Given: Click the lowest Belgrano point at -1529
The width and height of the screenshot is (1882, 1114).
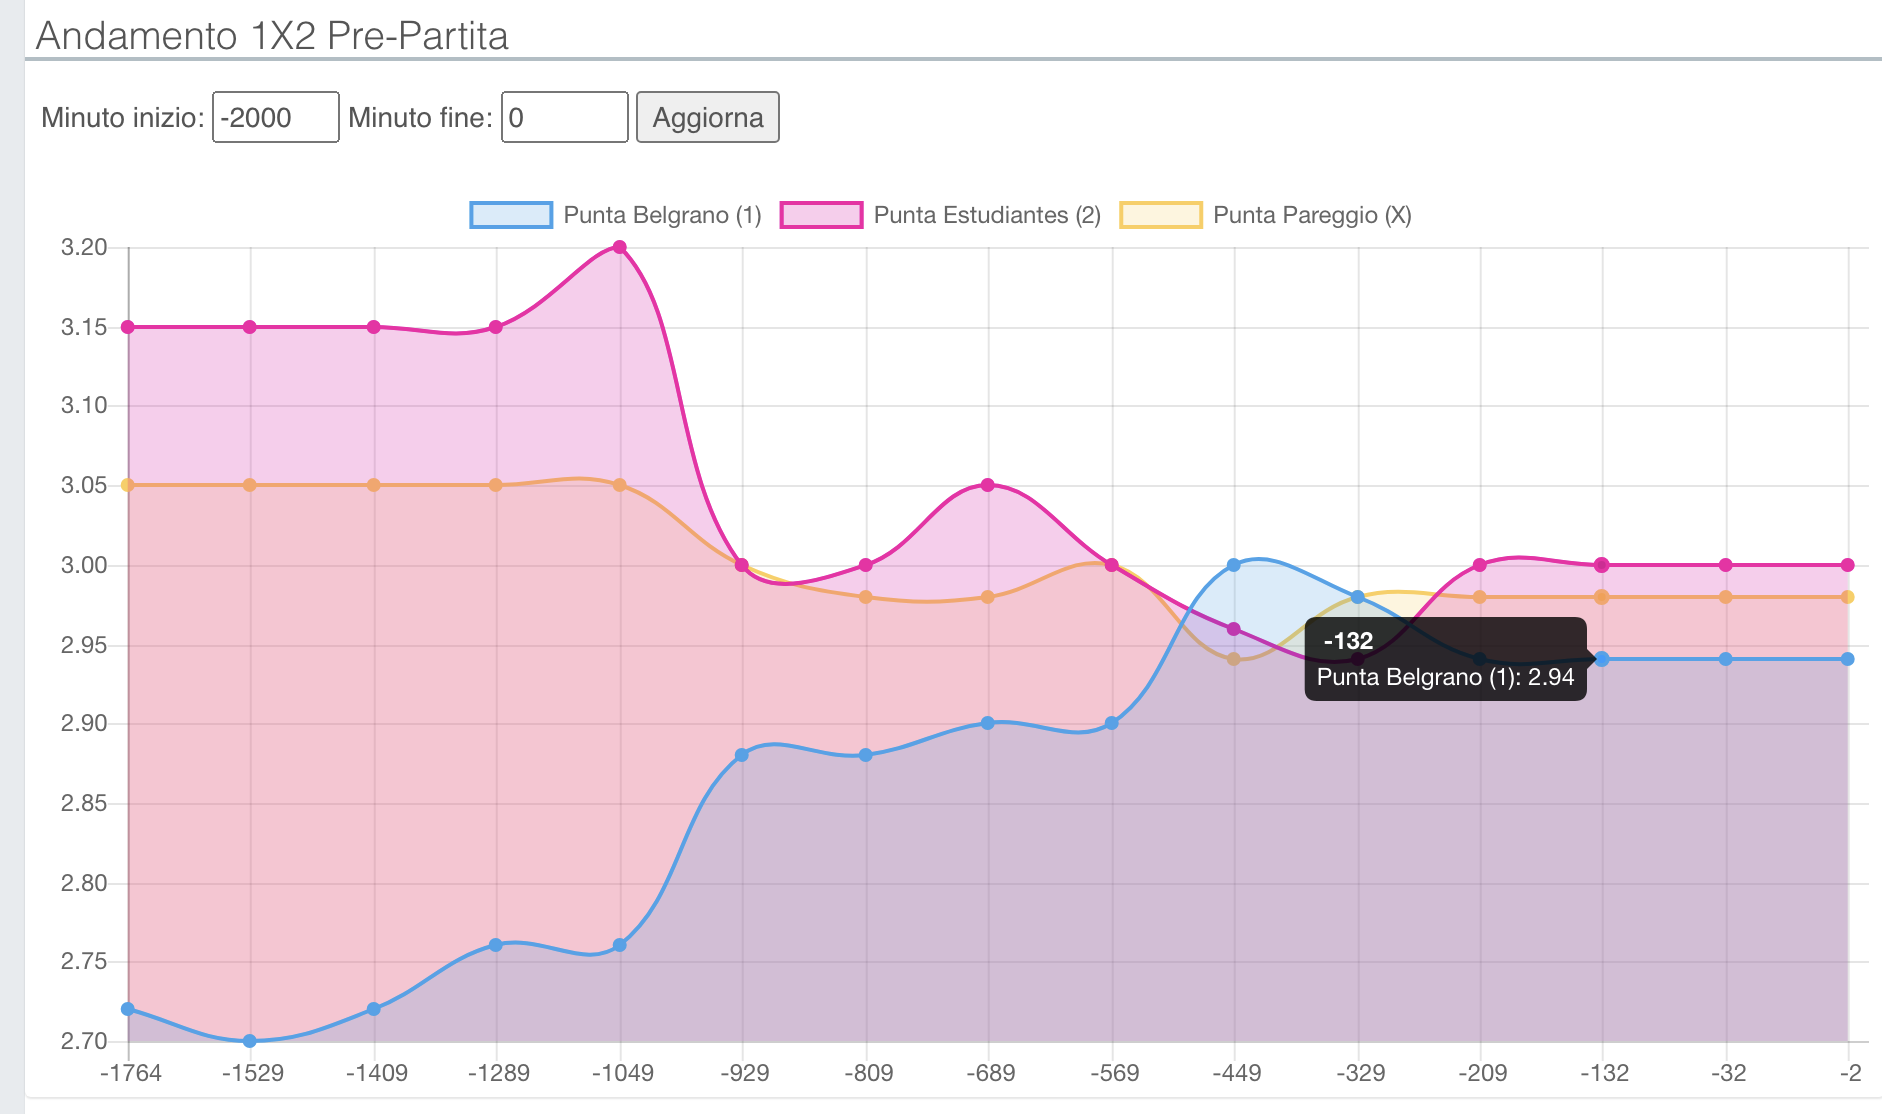Looking at the screenshot, I should [x=250, y=1041].
